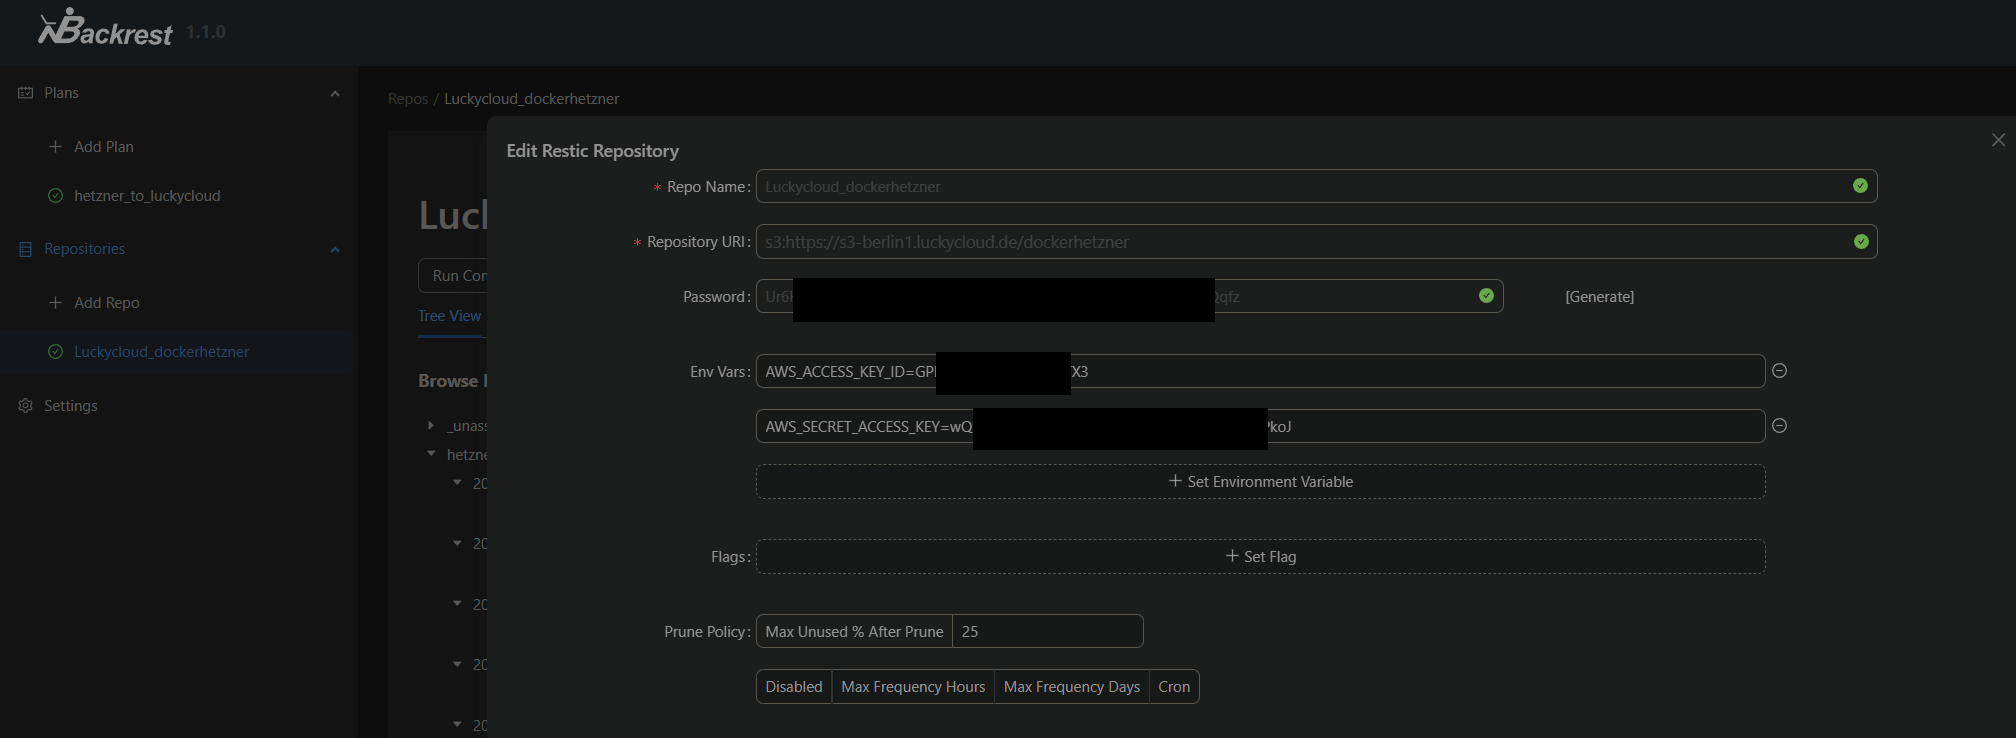Collapse the Repositories menu section
The height and width of the screenshot is (738, 2016).
tap(335, 250)
